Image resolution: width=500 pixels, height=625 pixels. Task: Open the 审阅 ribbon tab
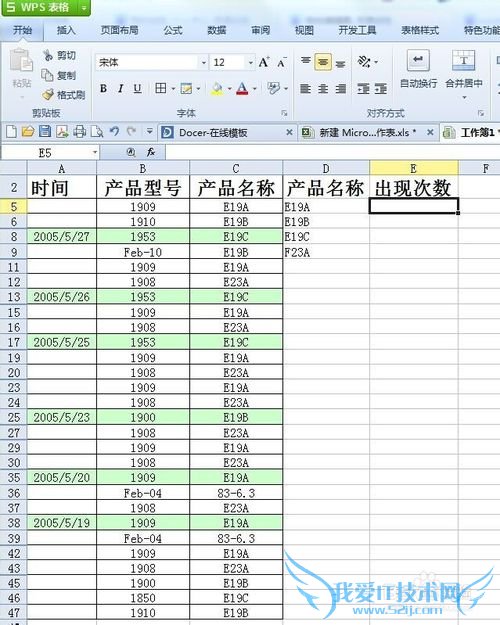click(261, 30)
